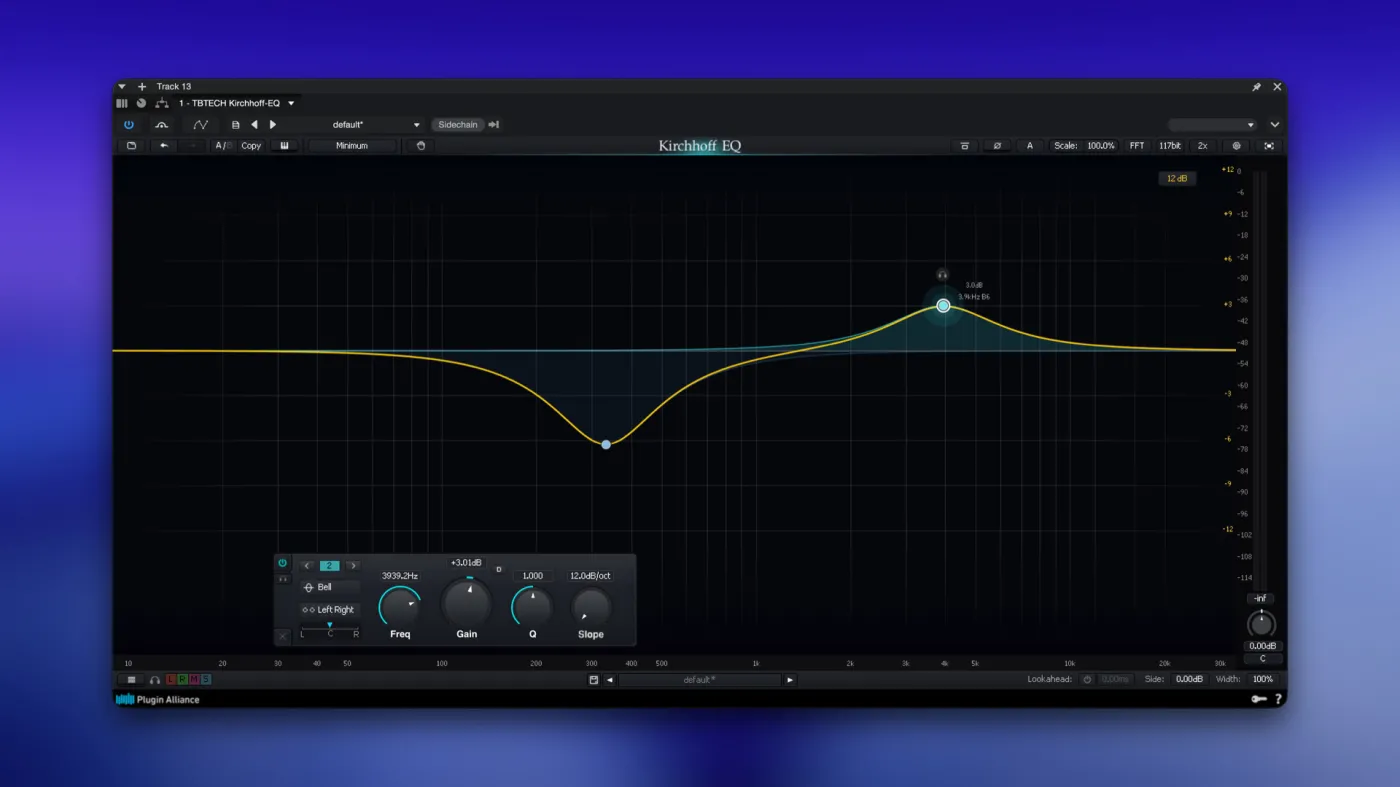Open the Minimum phase mode dropdown
Screen dimensions: 1400x787
tap(352, 146)
